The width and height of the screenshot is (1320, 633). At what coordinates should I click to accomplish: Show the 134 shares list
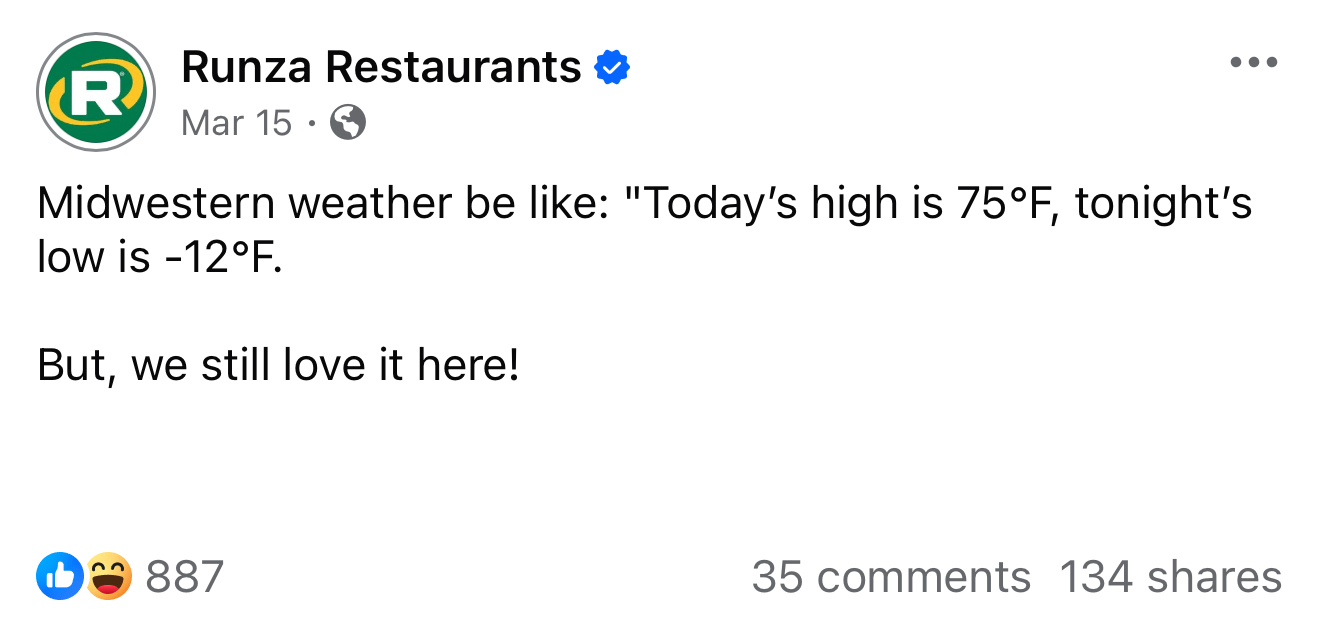1170,577
